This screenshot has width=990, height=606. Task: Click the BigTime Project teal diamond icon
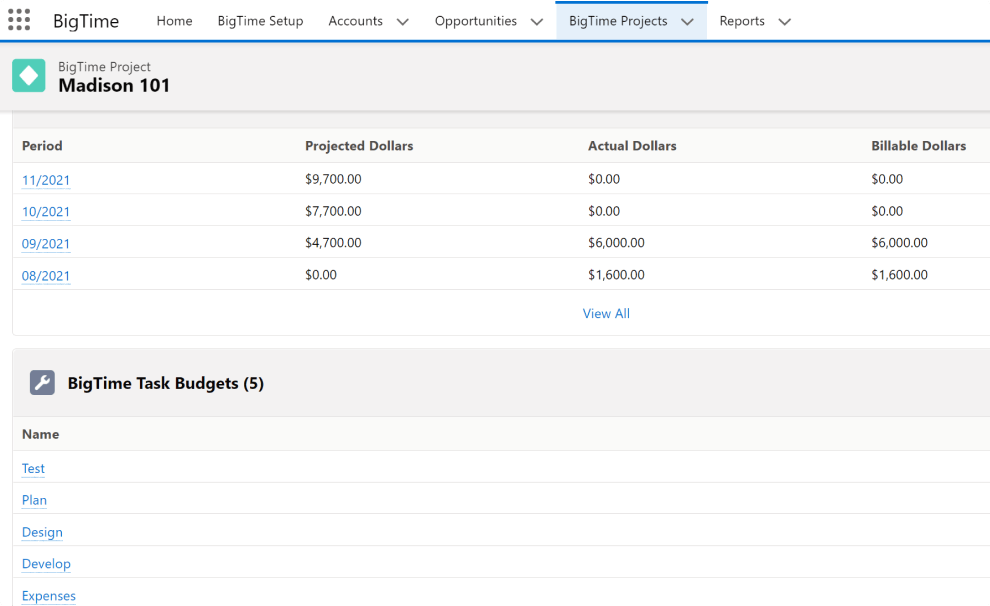[x=28, y=76]
